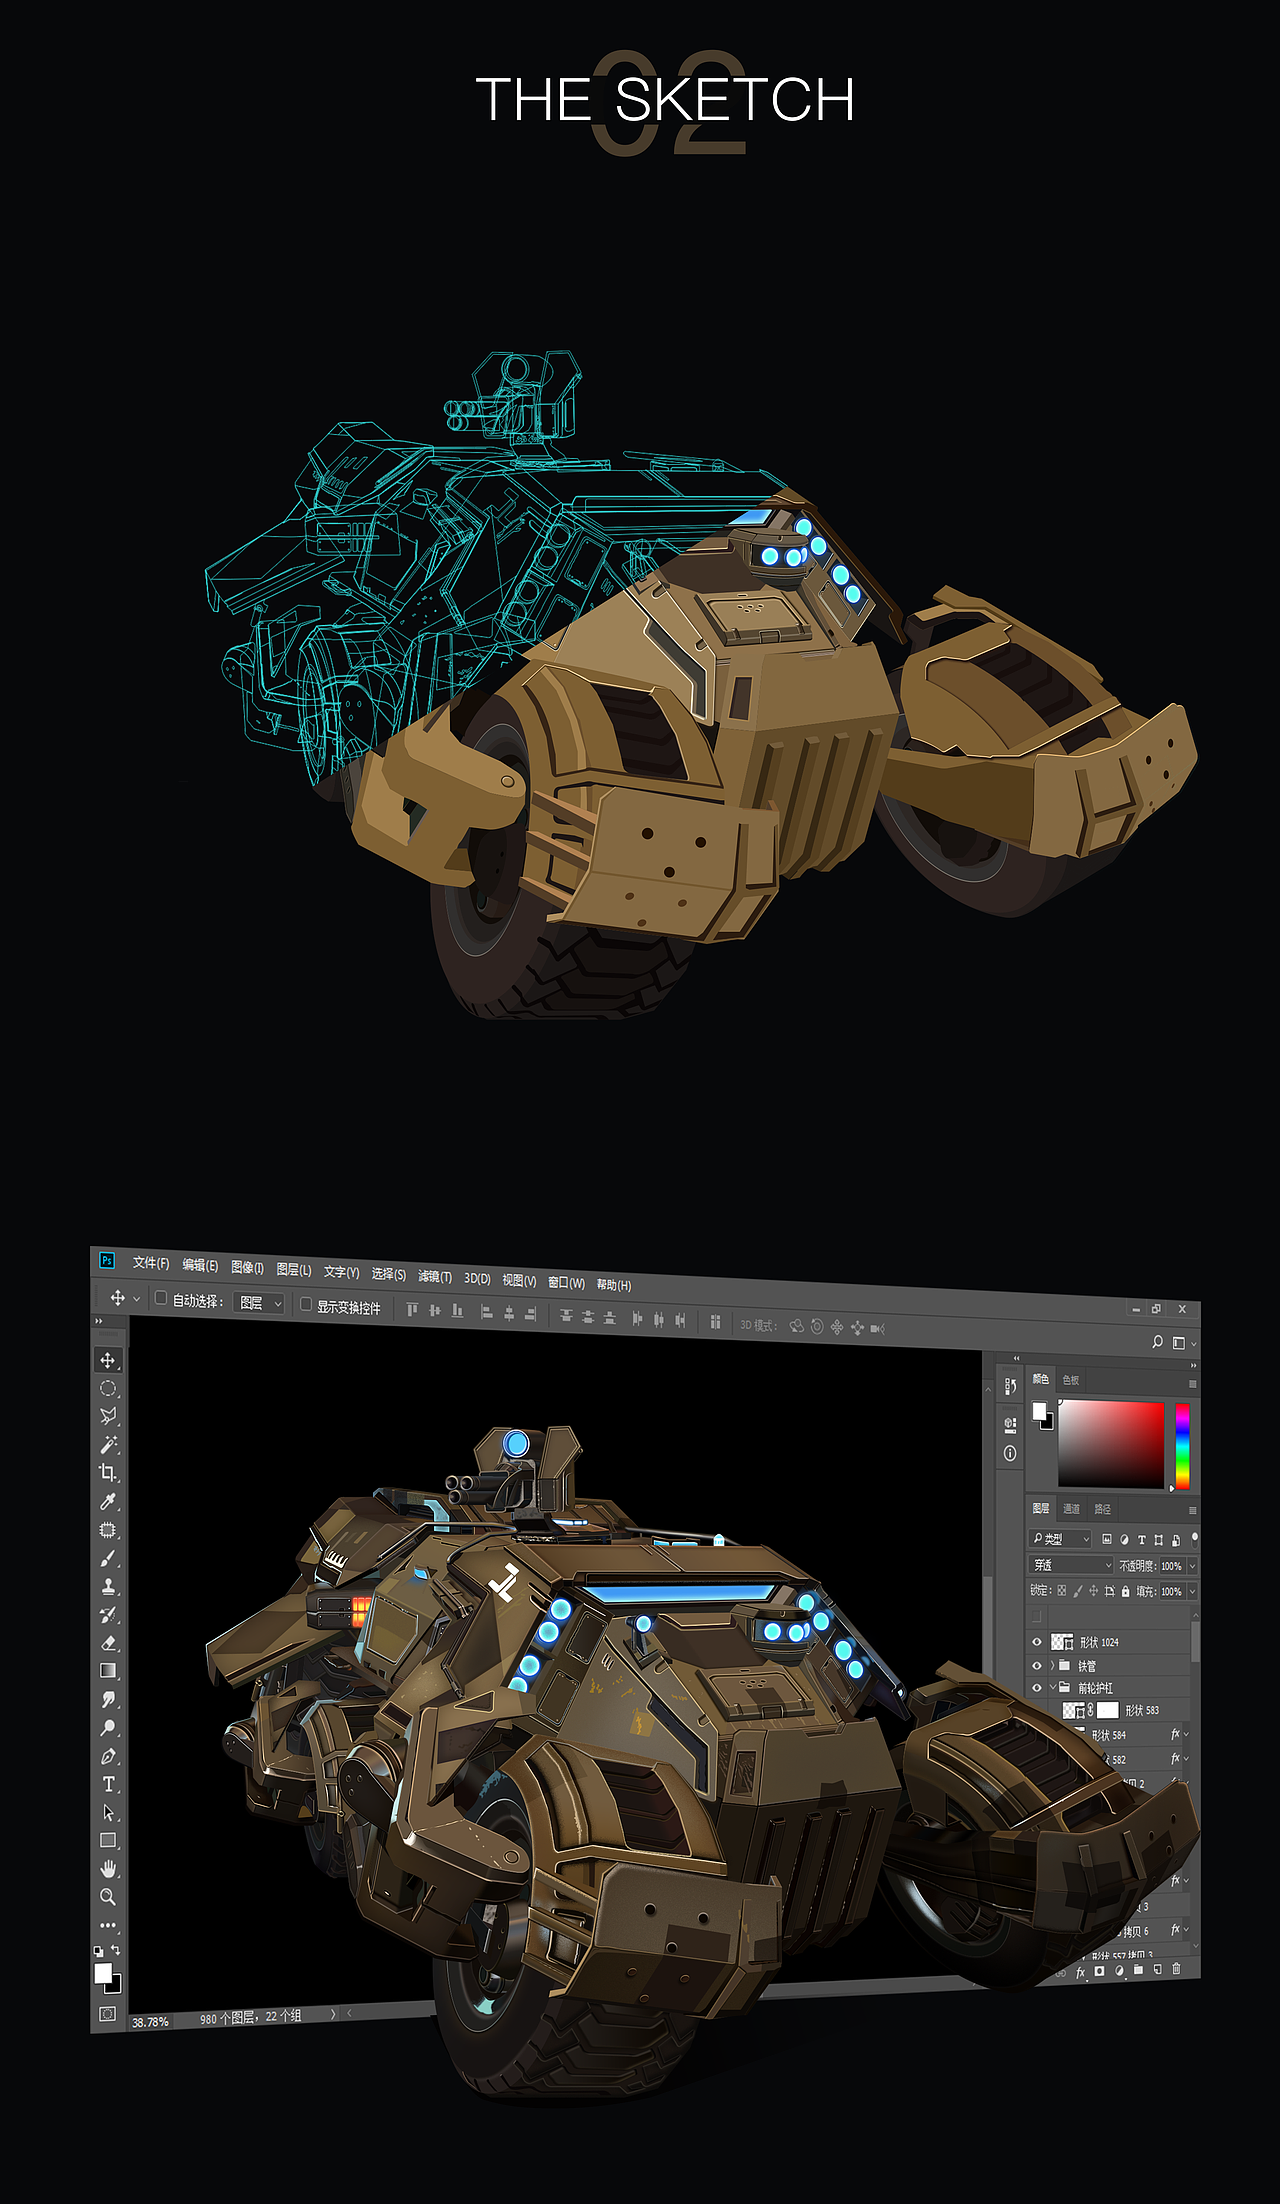Switch to the 路径 tab

pyautogui.click(x=1103, y=1509)
